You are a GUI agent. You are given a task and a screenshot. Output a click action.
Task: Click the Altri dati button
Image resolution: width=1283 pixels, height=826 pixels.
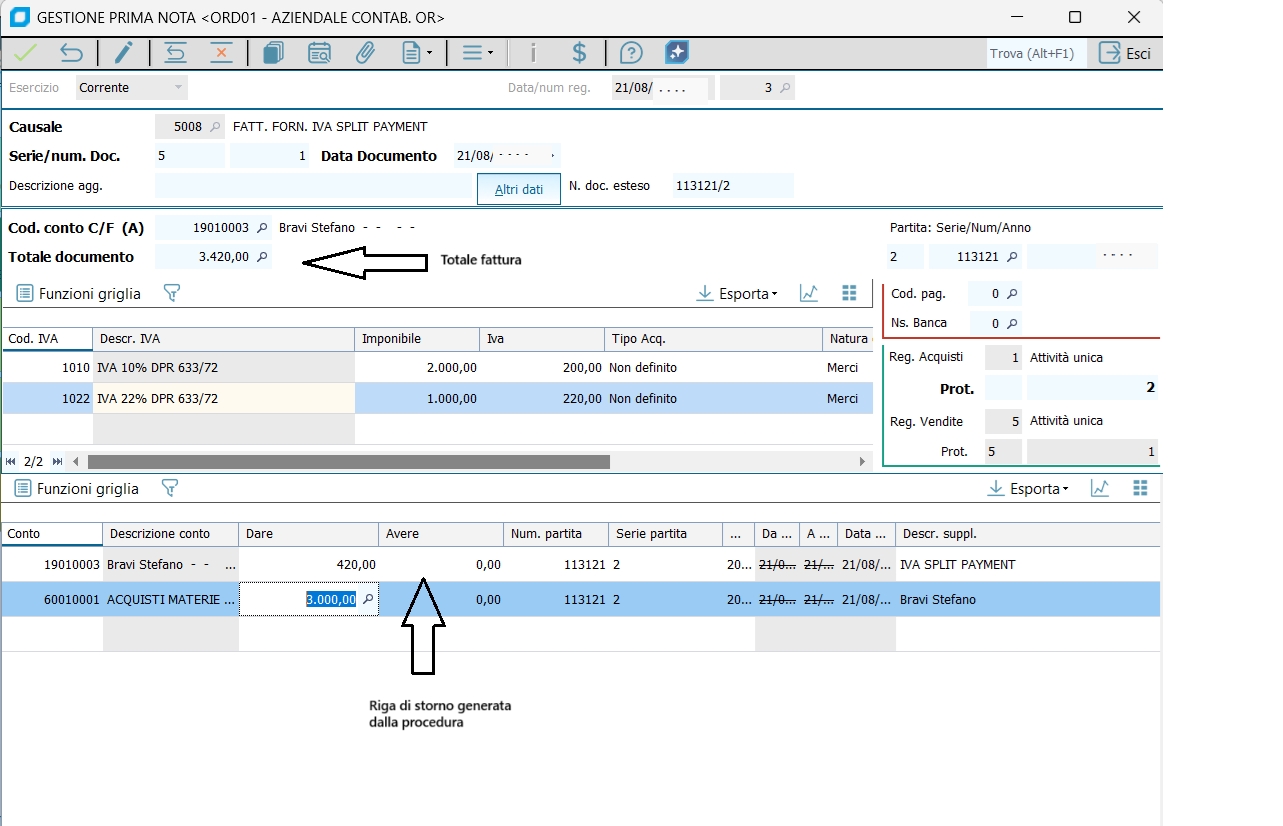518,189
